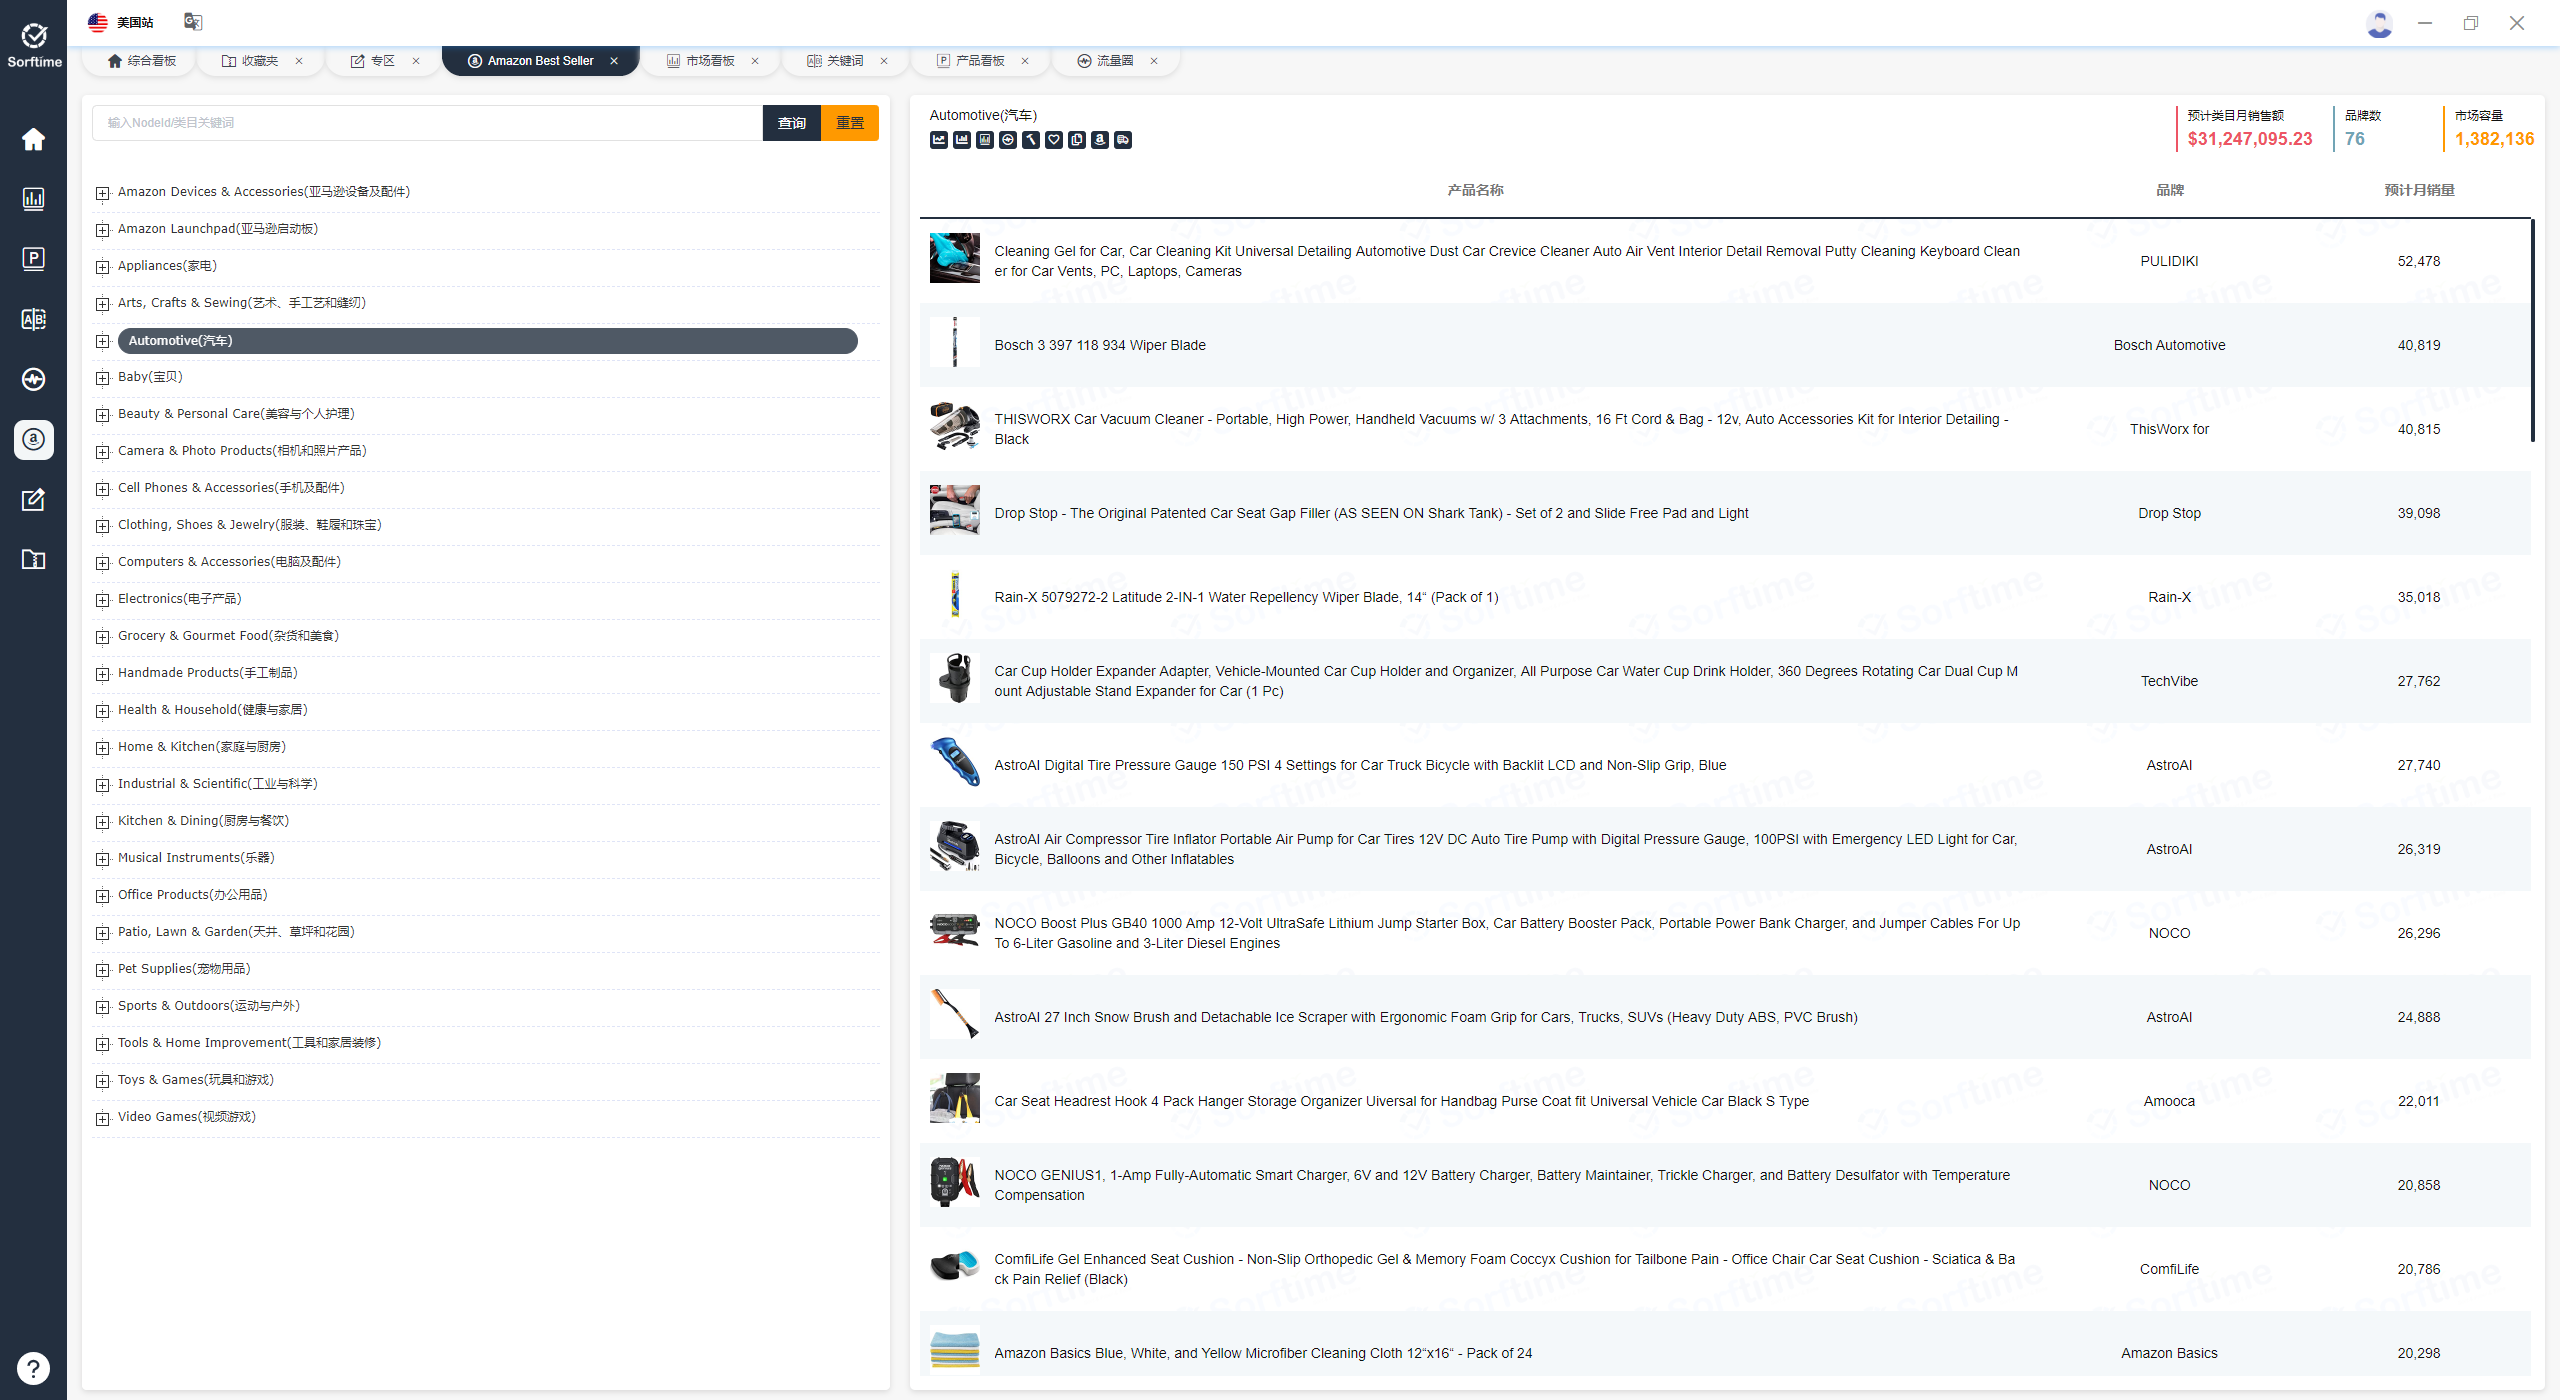Select Sports & Outdoors category
The width and height of the screenshot is (2560, 1400).
pyautogui.click(x=209, y=1006)
